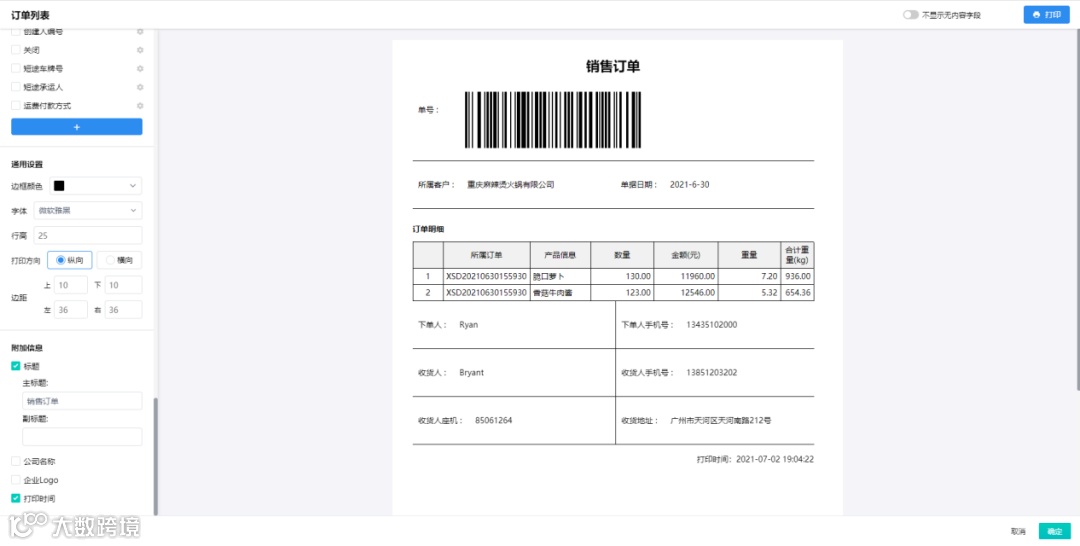
Task: Open gear settings for 运费付款方式 field
Action: pyautogui.click(x=140, y=106)
